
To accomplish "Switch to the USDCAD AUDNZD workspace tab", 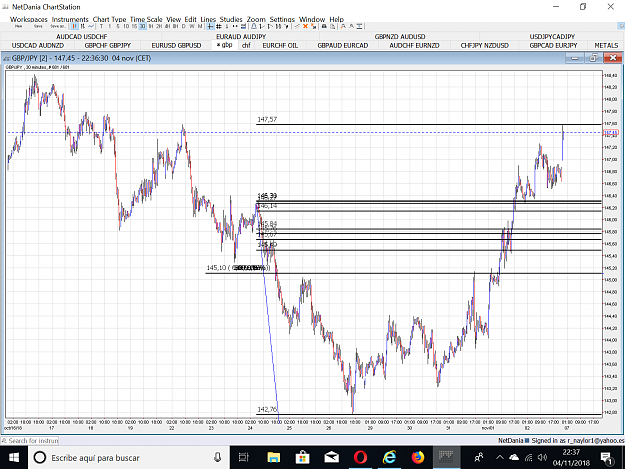I will click(38, 45).
